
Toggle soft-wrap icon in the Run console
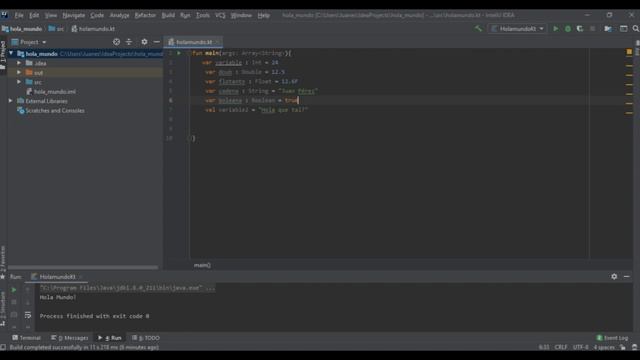(x=28, y=315)
